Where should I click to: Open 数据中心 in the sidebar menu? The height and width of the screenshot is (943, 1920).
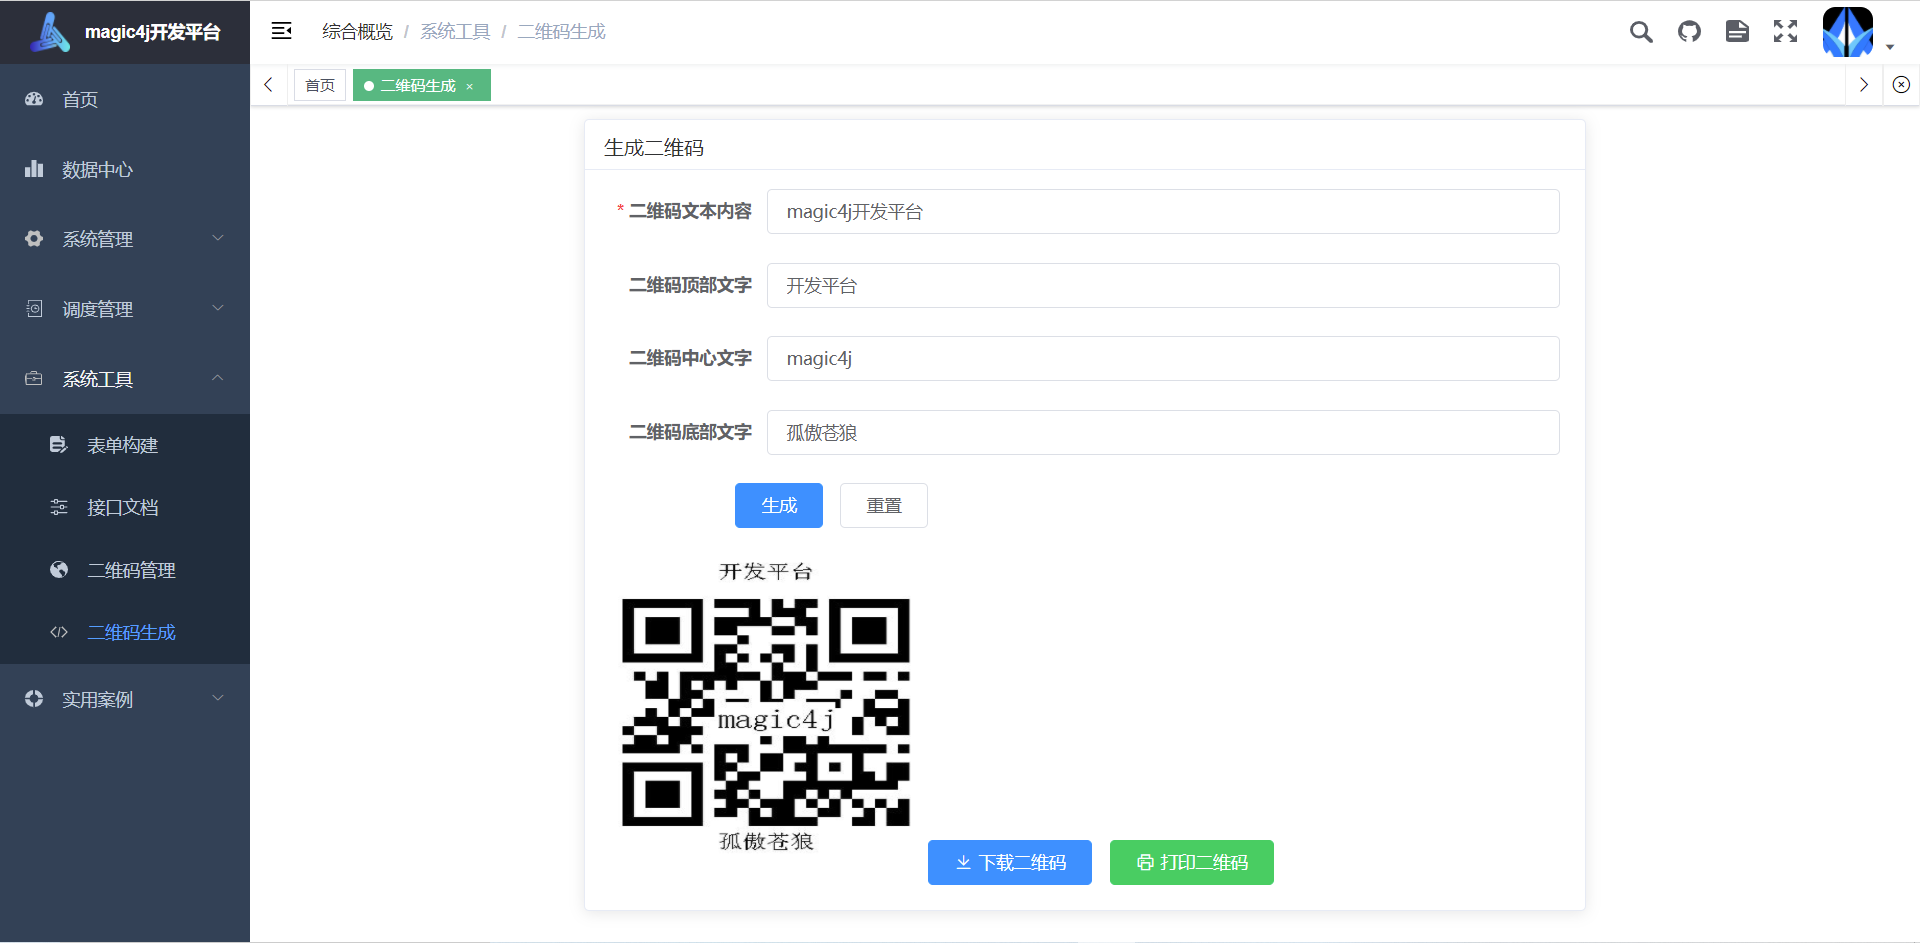[x=125, y=169]
